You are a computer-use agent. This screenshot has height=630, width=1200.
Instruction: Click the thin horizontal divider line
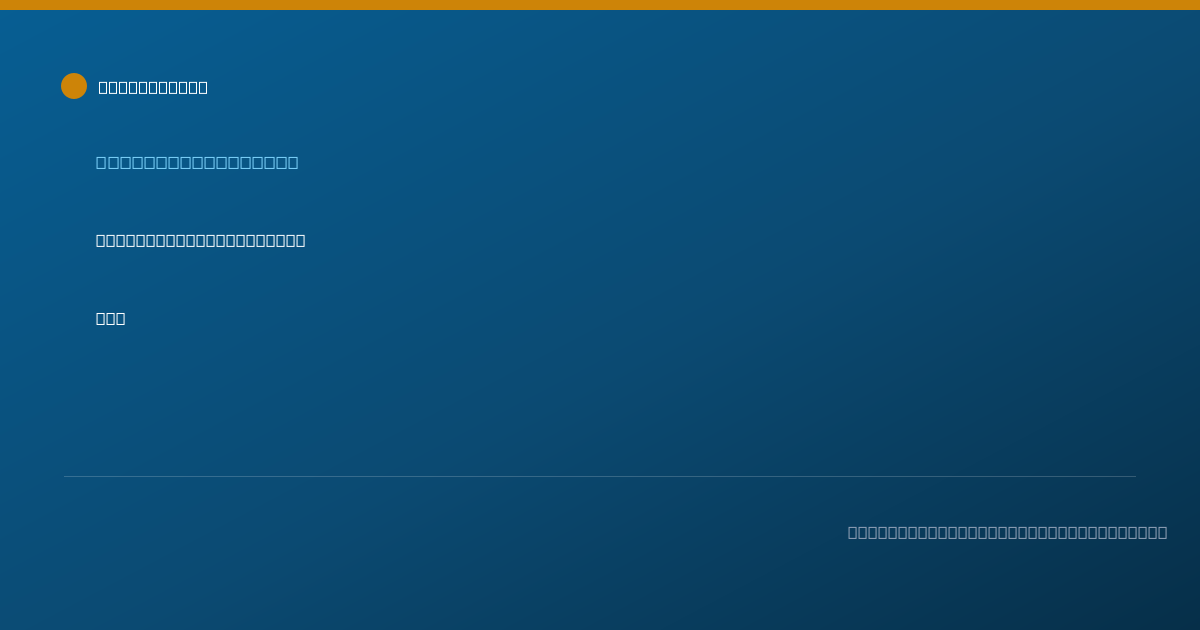[x=600, y=476]
